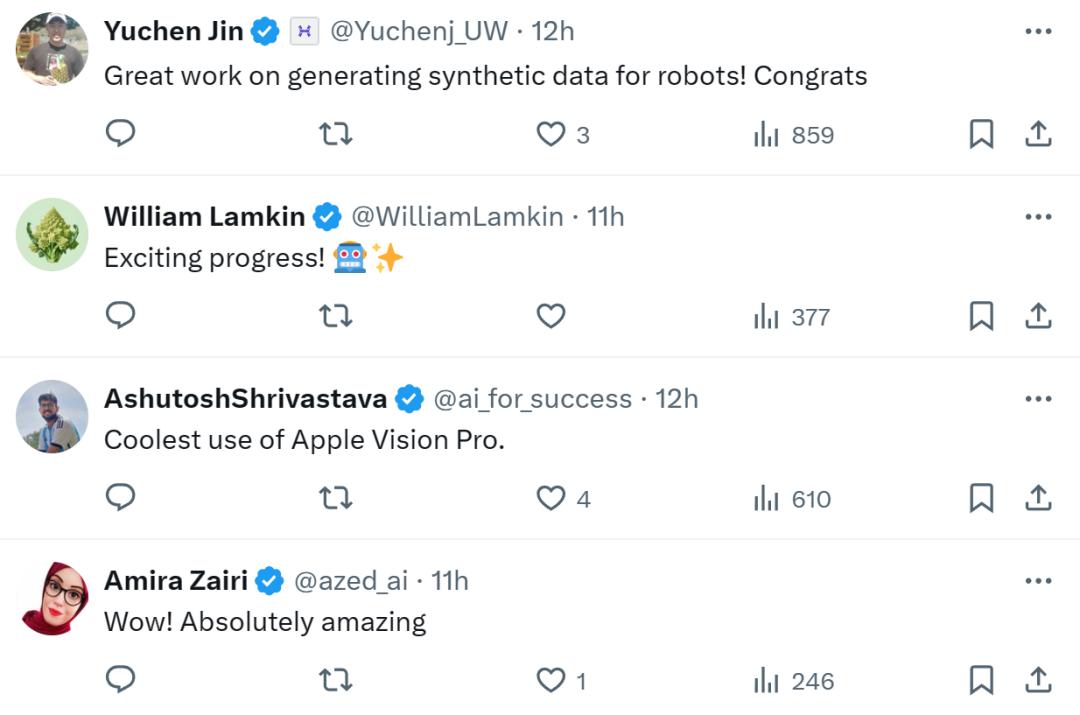The width and height of the screenshot is (1080, 715).
Task: Open more options on Yuchen Jin's tweet
Action: 1039,32
